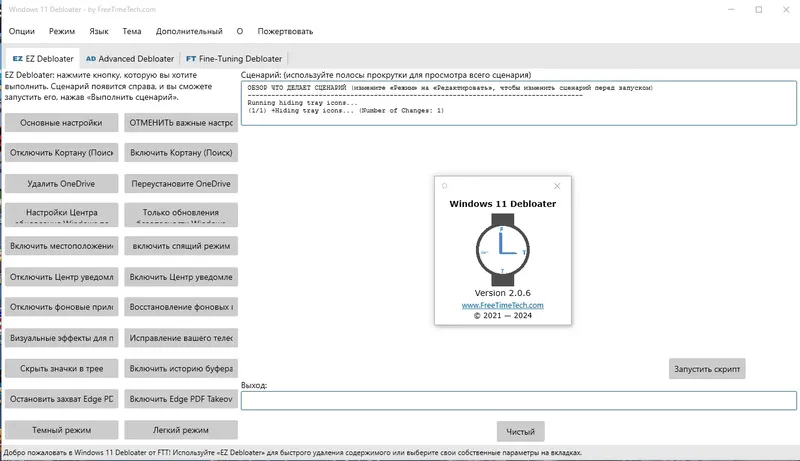Viewport: 800px width, 461px height.
Task: Activate Темный режим button
Action: (61, 430)
